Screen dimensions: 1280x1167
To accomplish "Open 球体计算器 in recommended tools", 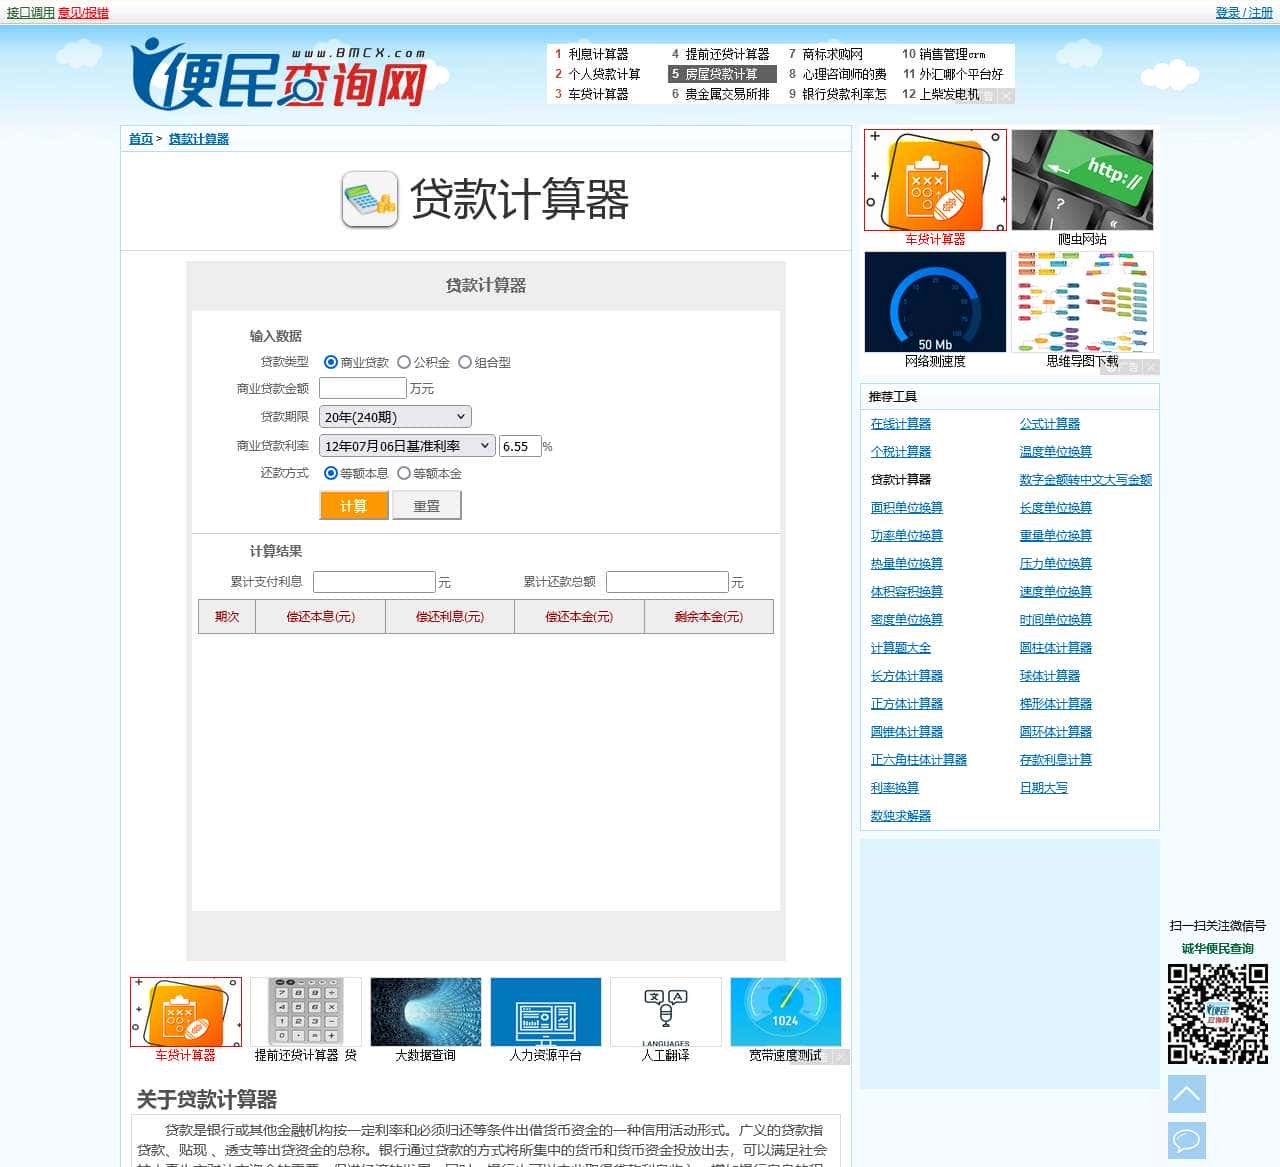I will pos(1050,676).
